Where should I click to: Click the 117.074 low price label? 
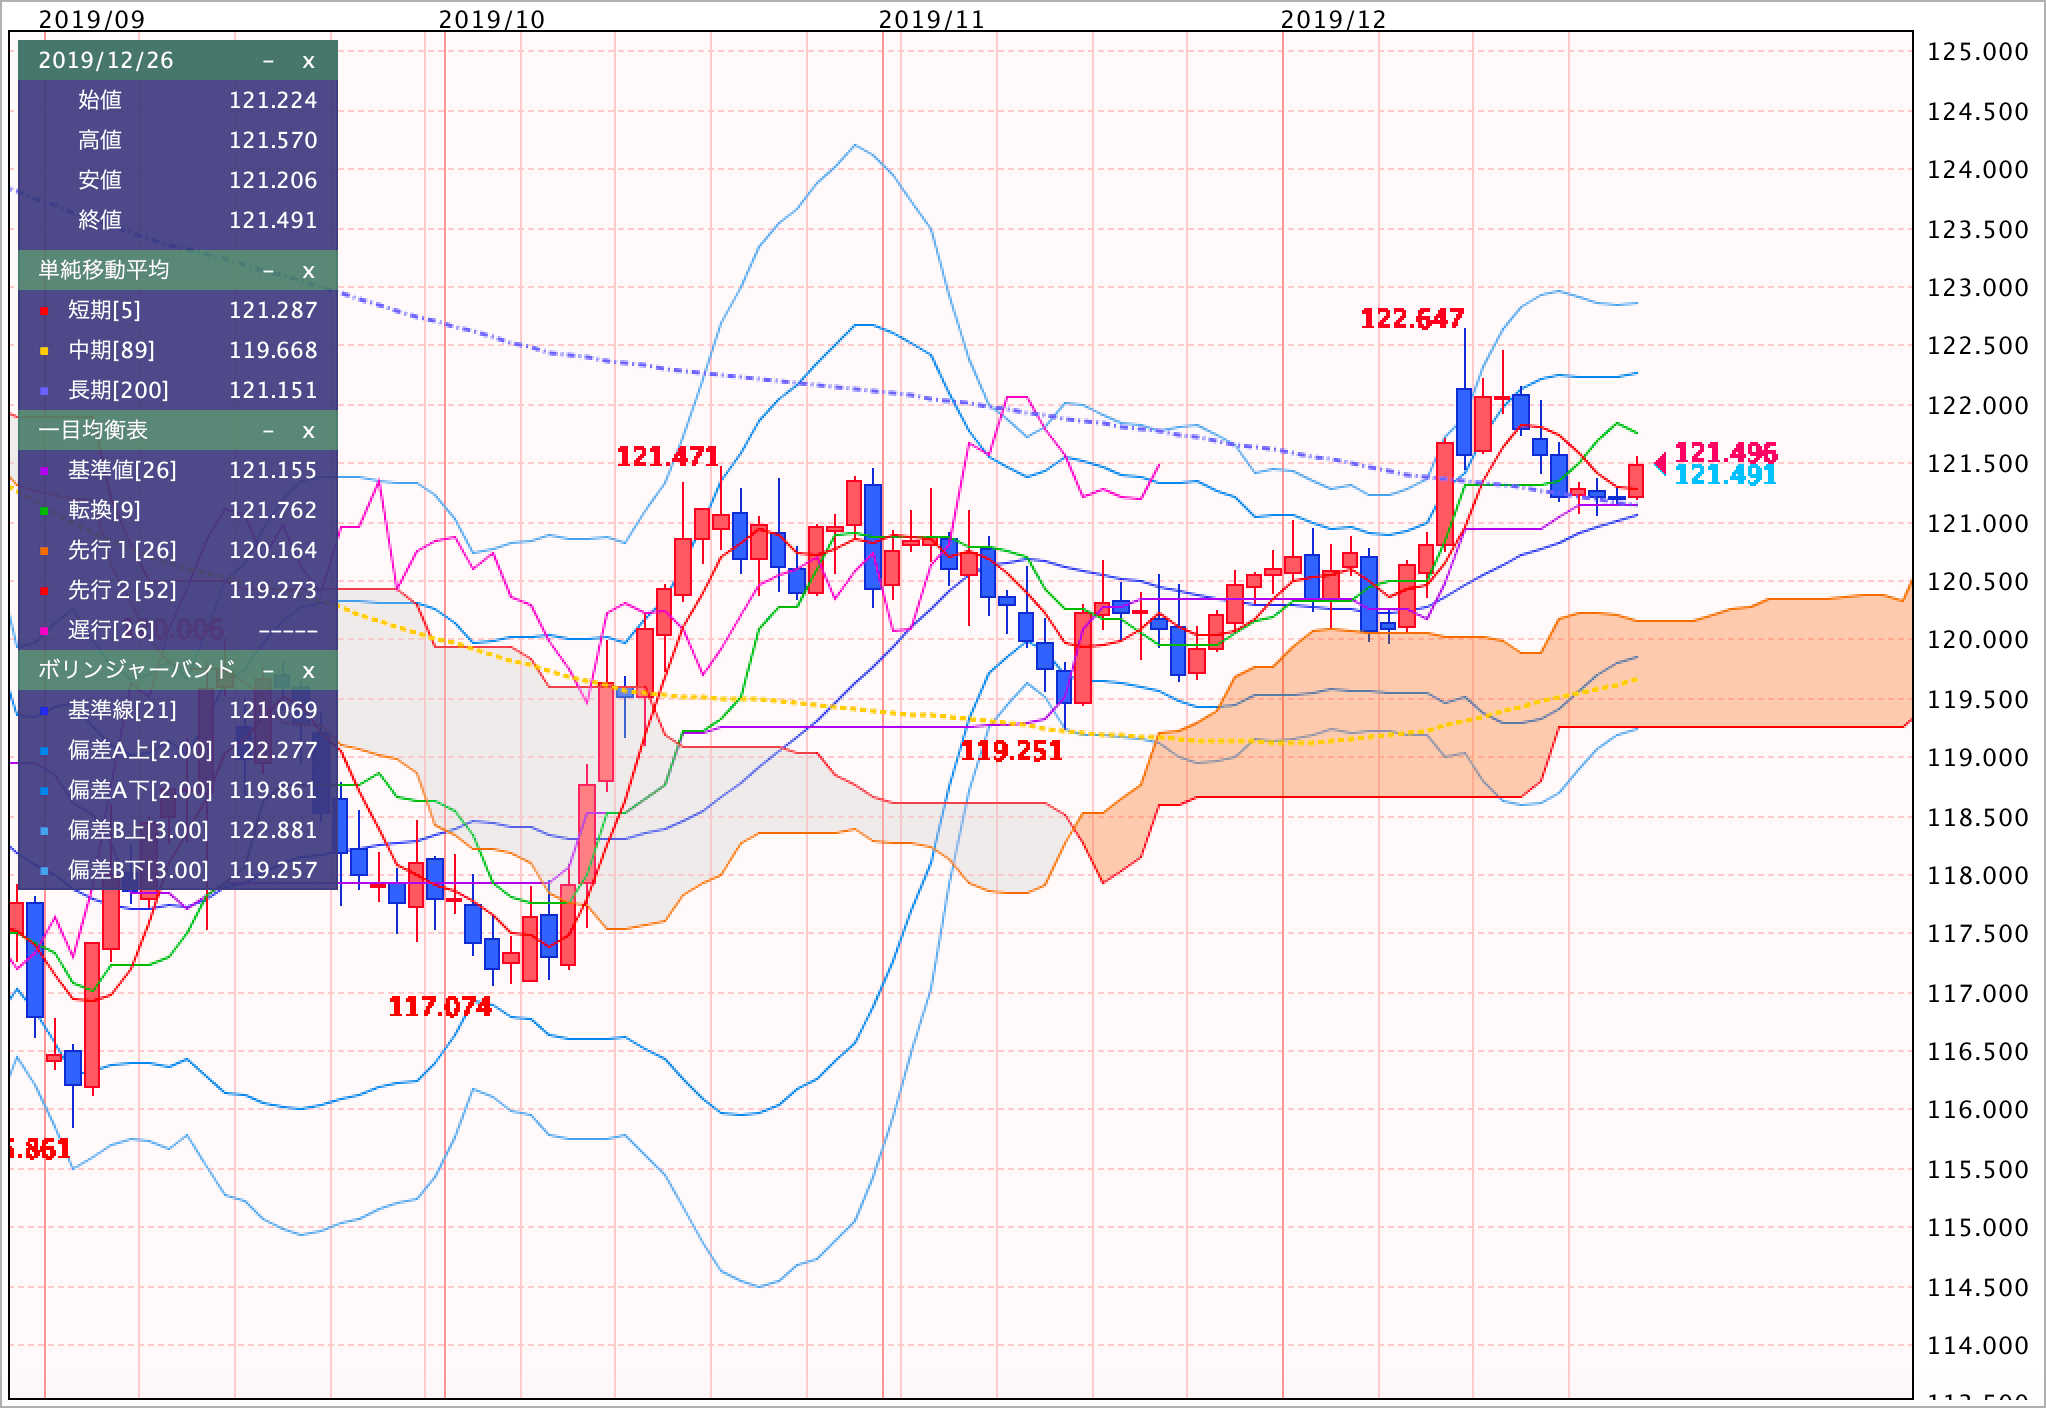(440, 1006)
